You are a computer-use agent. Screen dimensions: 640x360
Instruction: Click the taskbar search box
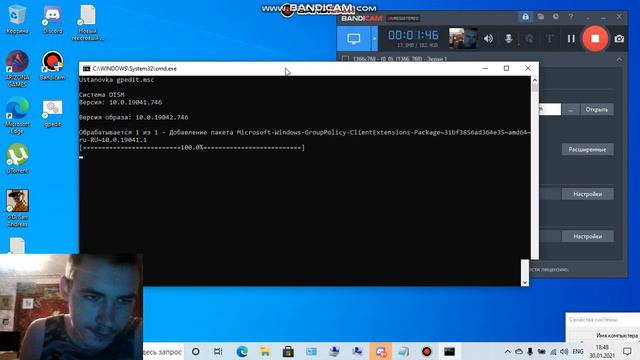click(x=162, y=351)
